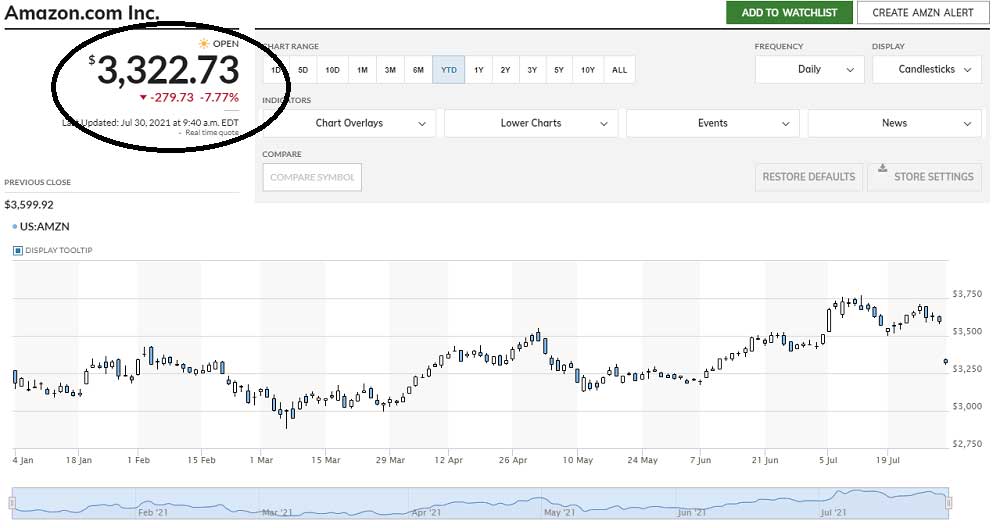Click the previous close value $3,599.92
The height and width of the screenshot is (528, 1000).
(x=29, y=205)
